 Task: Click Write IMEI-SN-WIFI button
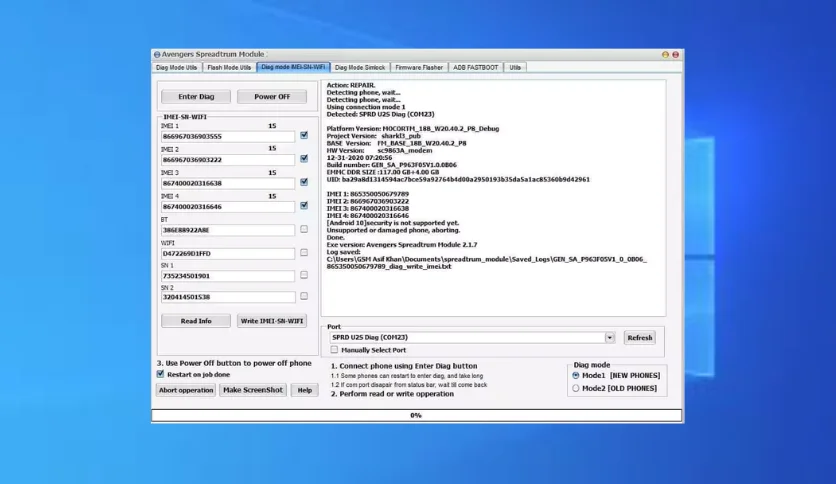(x=272, y=321)
